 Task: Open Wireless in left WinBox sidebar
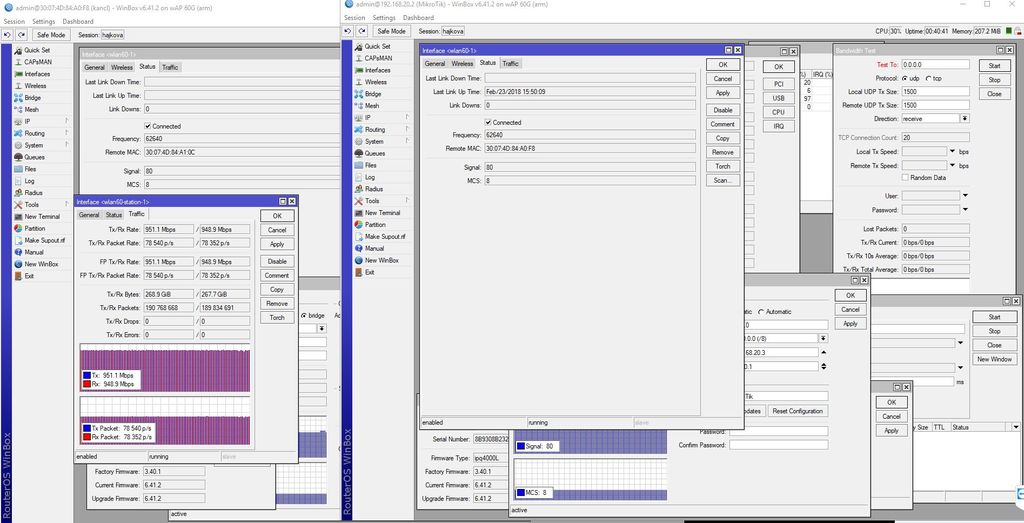point(35,86)
